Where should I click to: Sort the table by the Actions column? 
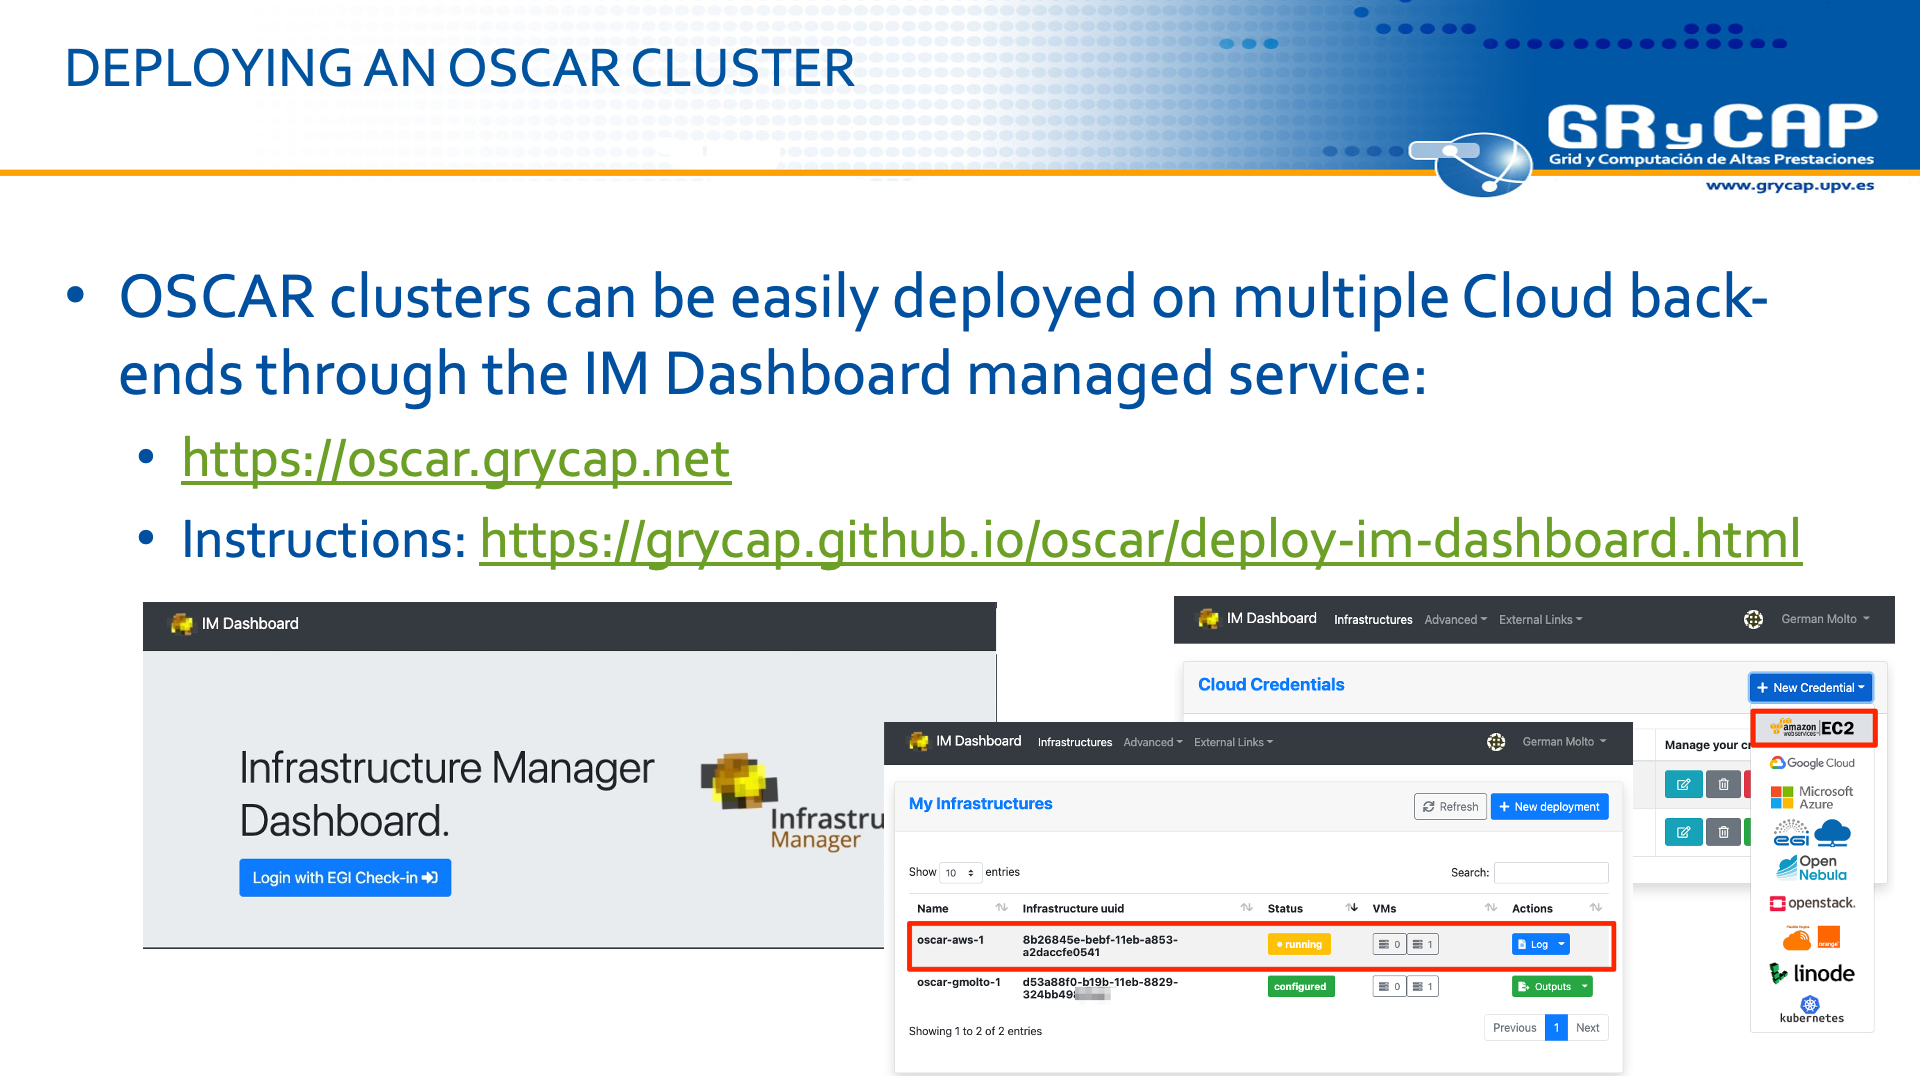[1595, 908]
